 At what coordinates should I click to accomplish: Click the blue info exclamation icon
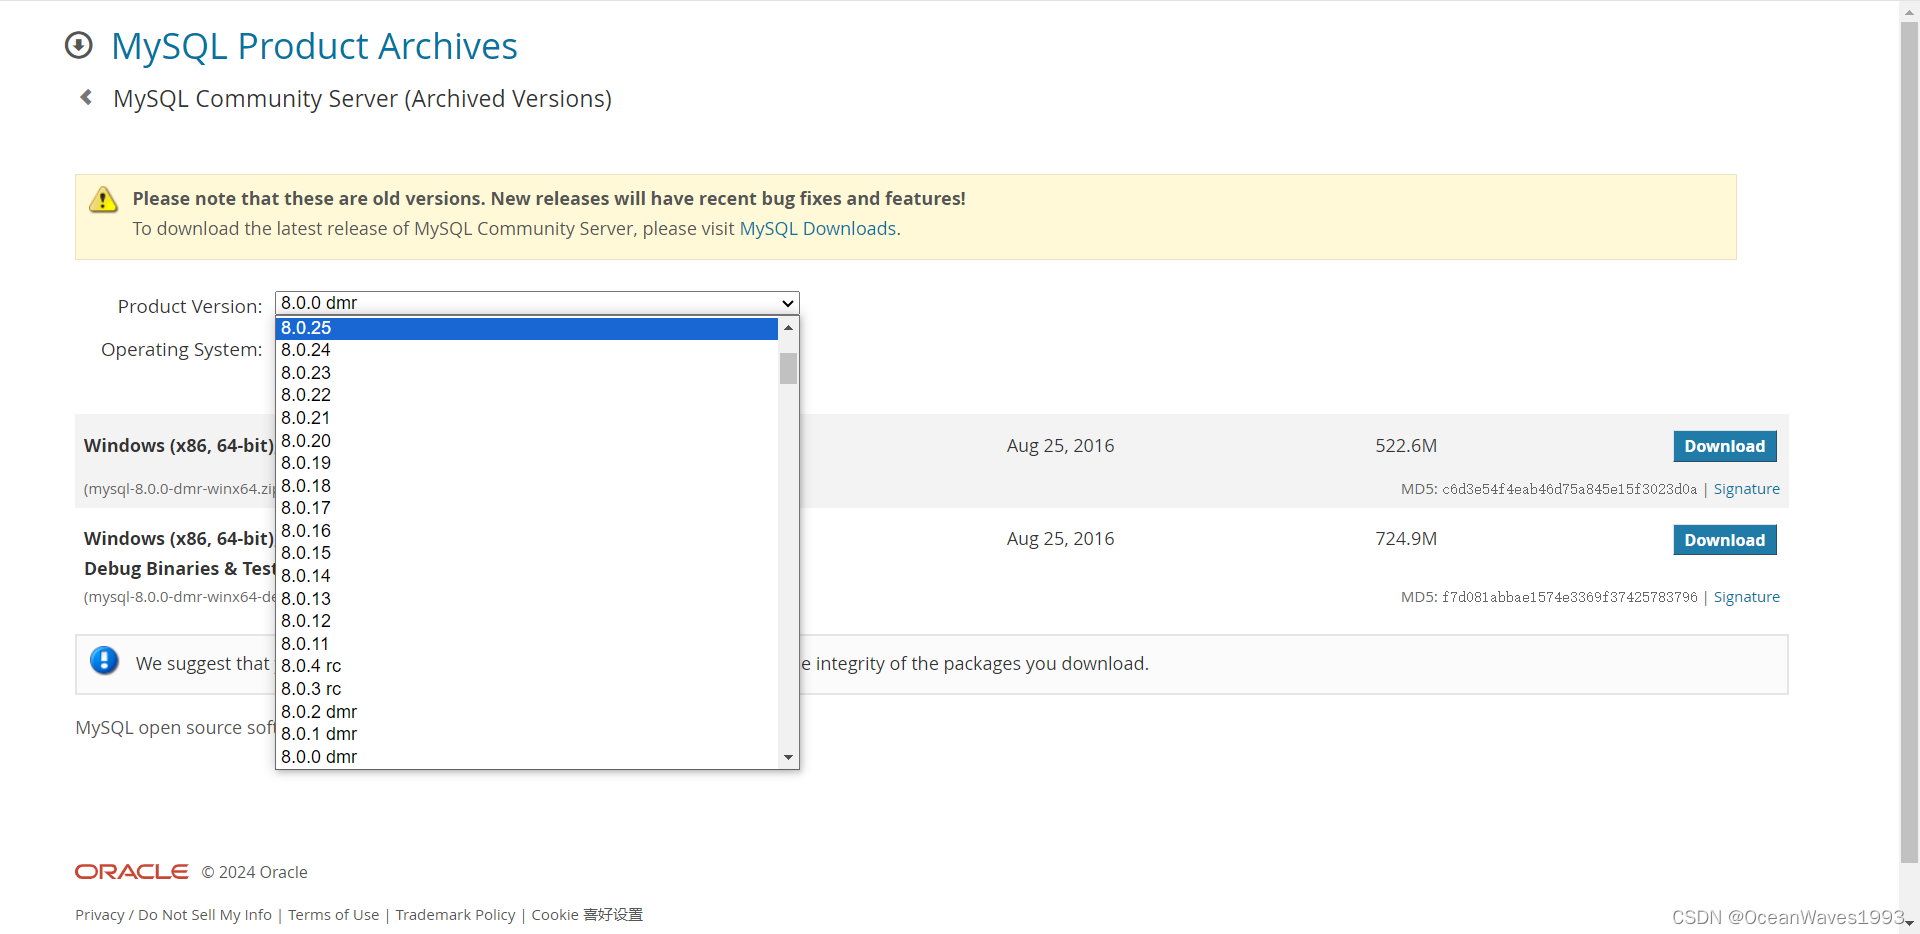click(x=104, y=660)
